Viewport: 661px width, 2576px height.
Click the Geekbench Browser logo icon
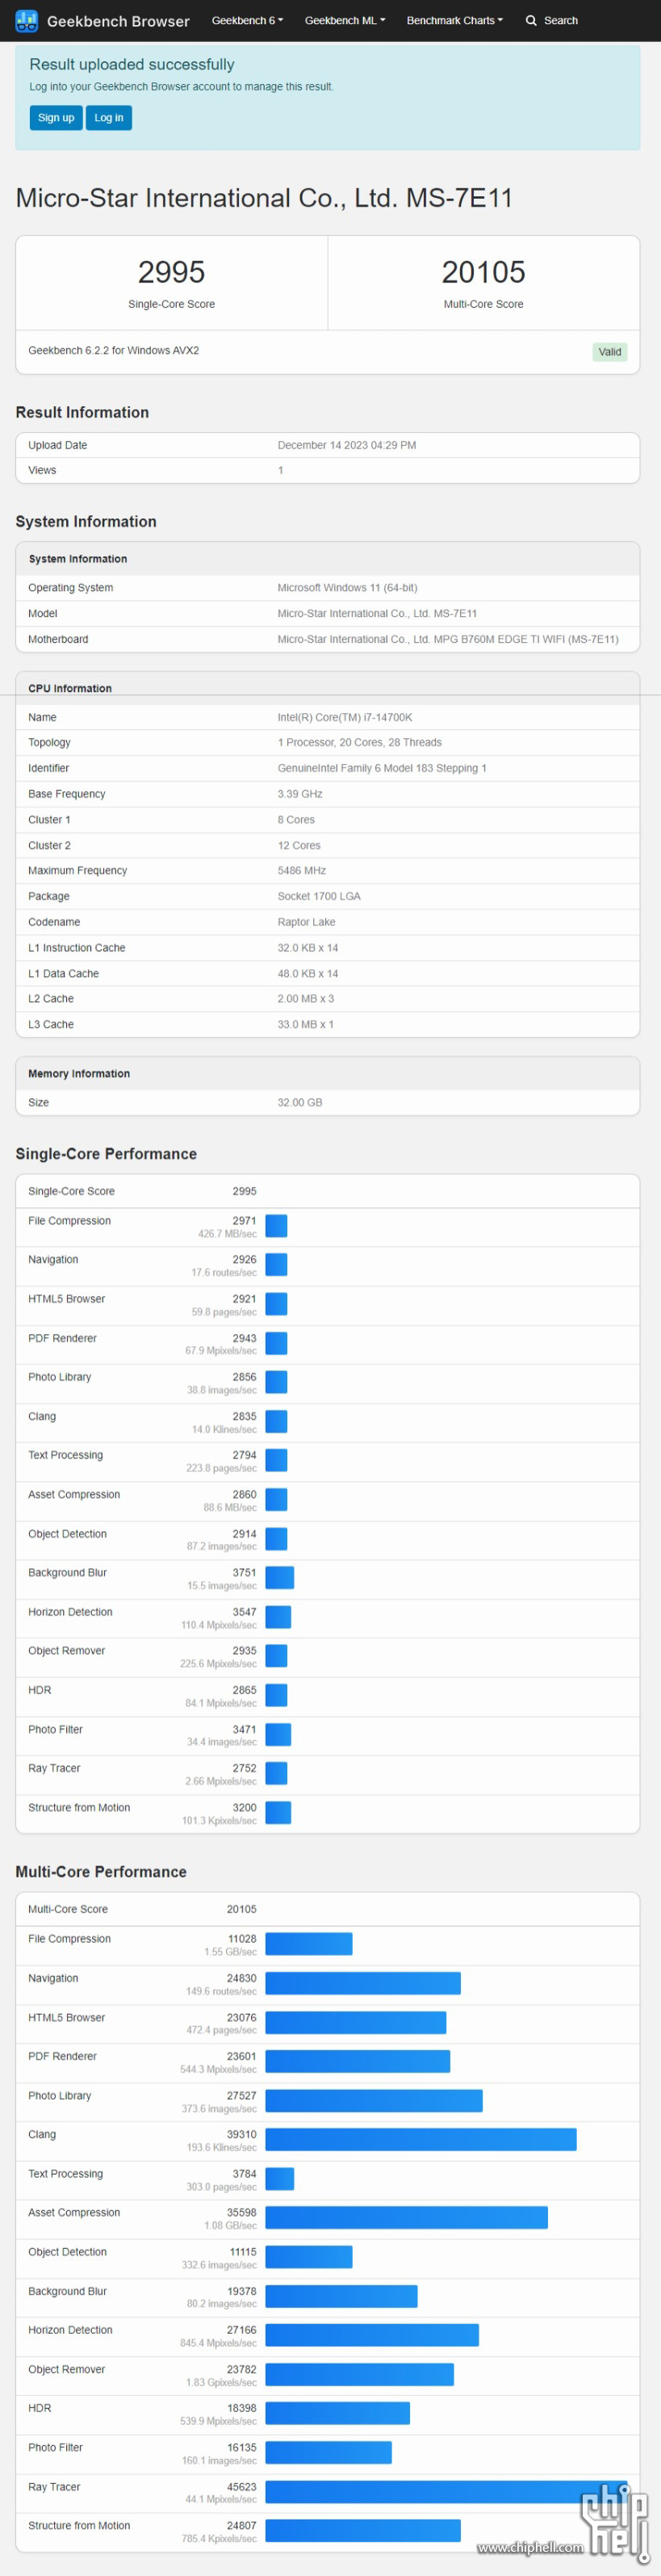click(x=27, y=20)
